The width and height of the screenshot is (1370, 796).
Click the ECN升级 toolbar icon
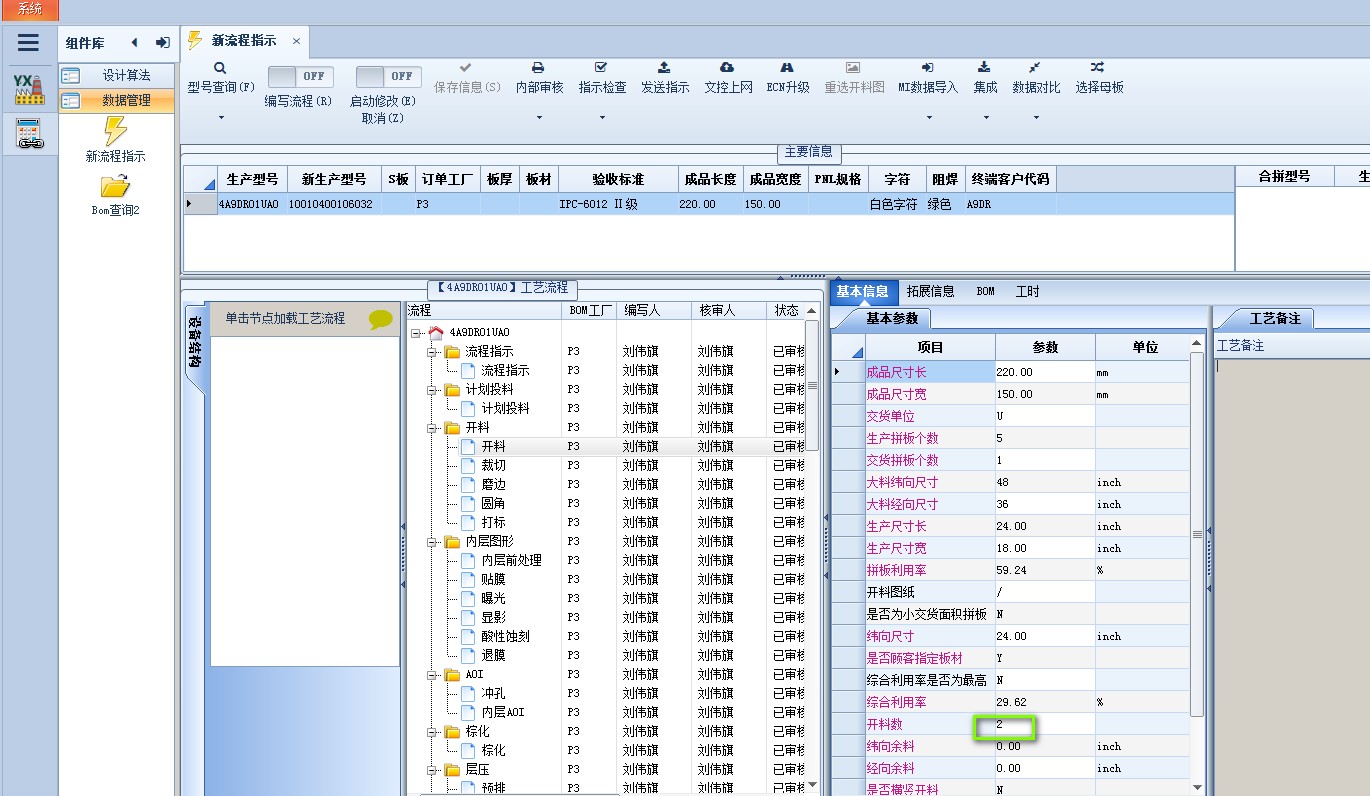[x=787, y=68]
